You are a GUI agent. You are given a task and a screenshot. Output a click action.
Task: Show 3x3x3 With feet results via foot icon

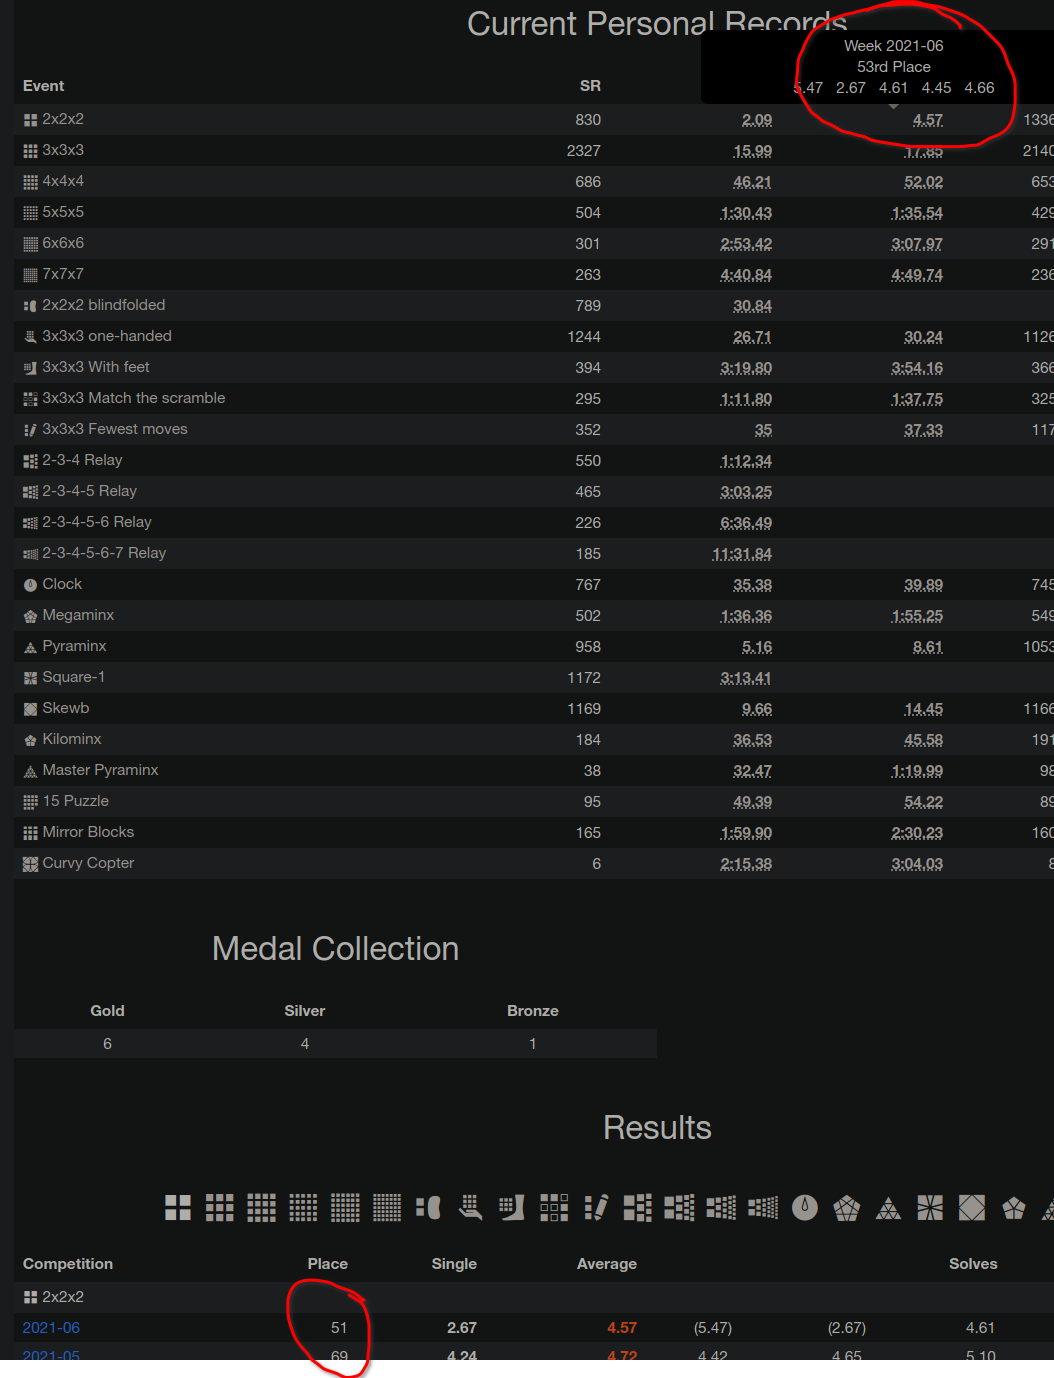tap(513, 1208)
